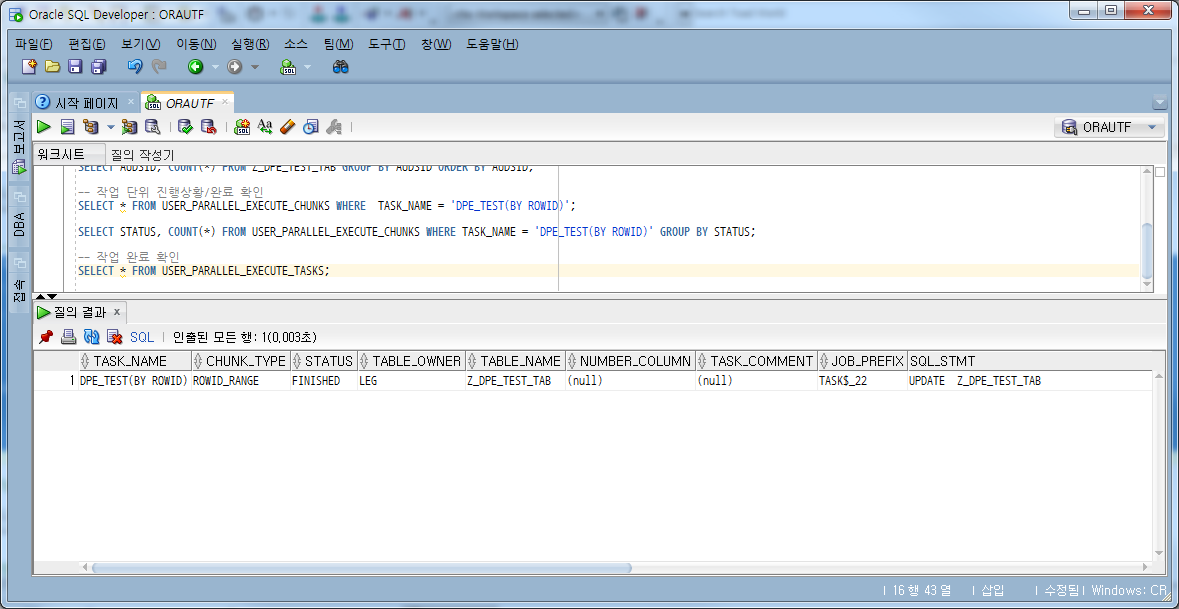Open a SQL worksheet from the main toolbar
The width and height of the screenshot is (1179, 609).
pos(289,67)
